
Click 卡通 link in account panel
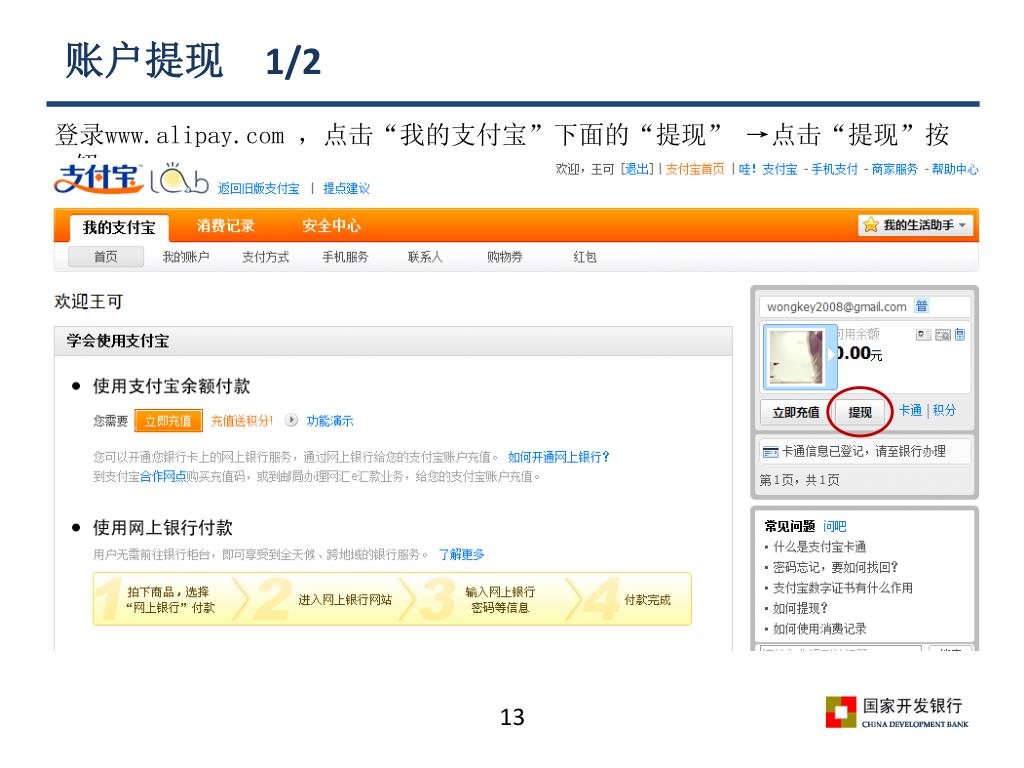[x=910, y=410]
